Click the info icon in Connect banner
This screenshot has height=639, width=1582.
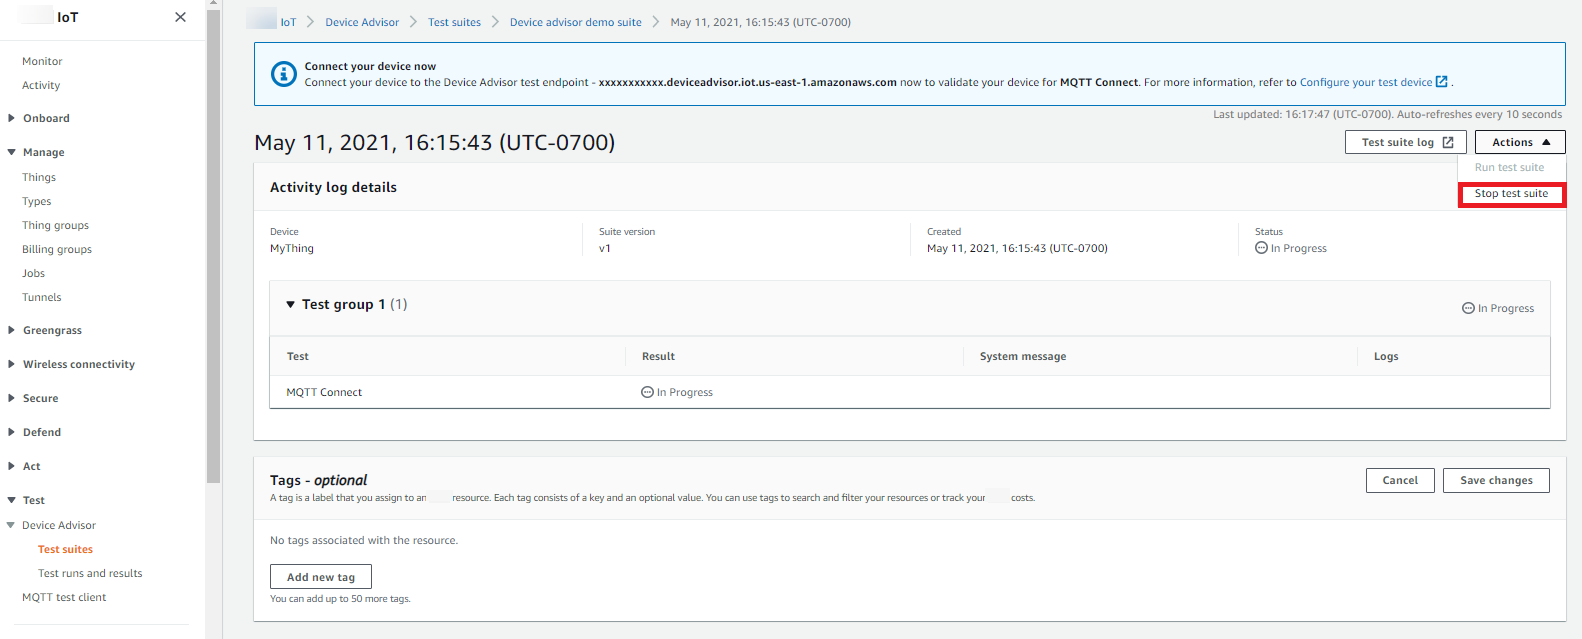(x=284, y=74)
